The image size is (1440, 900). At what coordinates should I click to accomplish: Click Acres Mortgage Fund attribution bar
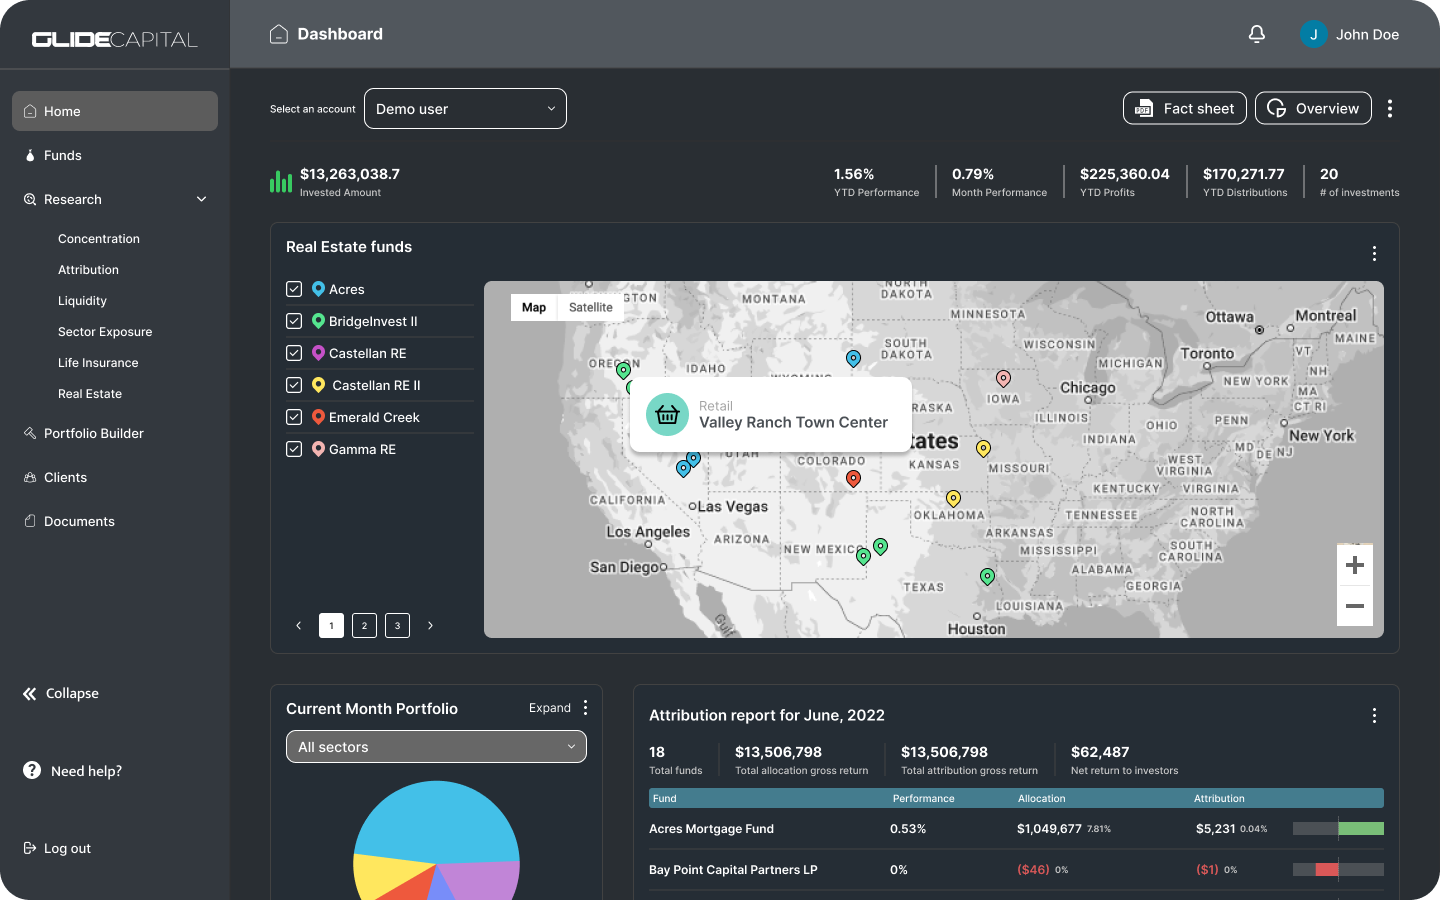[1338, 828]
